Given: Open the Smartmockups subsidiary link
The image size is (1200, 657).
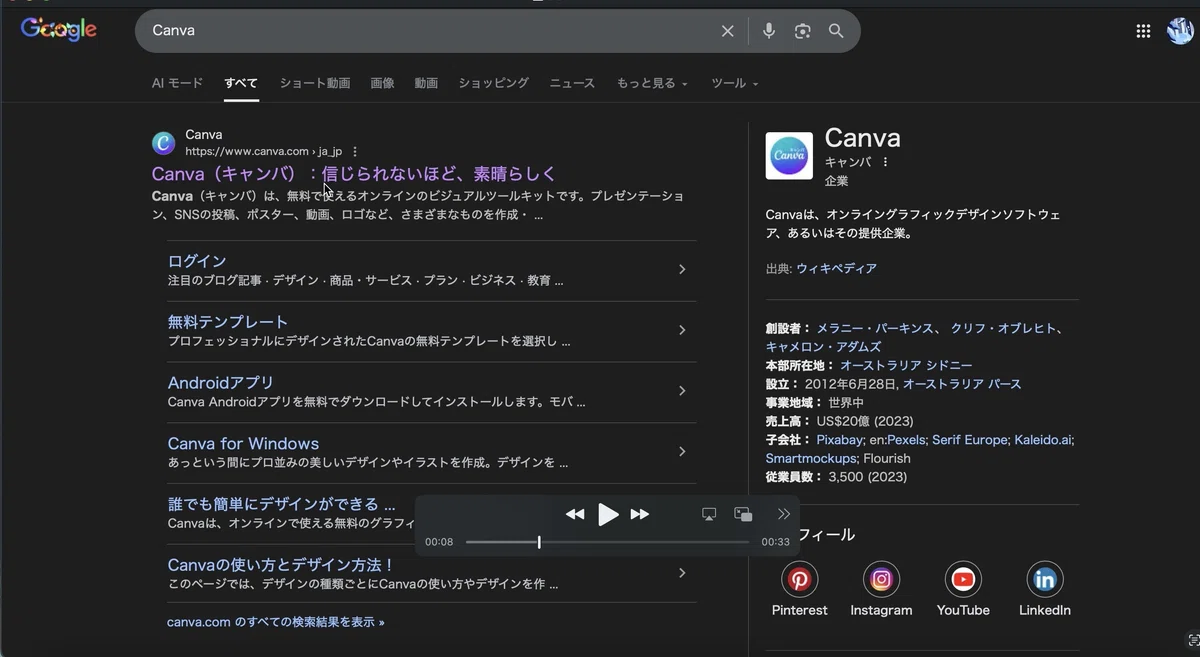Looking at the screenshot, I should (x=811, y=459).
